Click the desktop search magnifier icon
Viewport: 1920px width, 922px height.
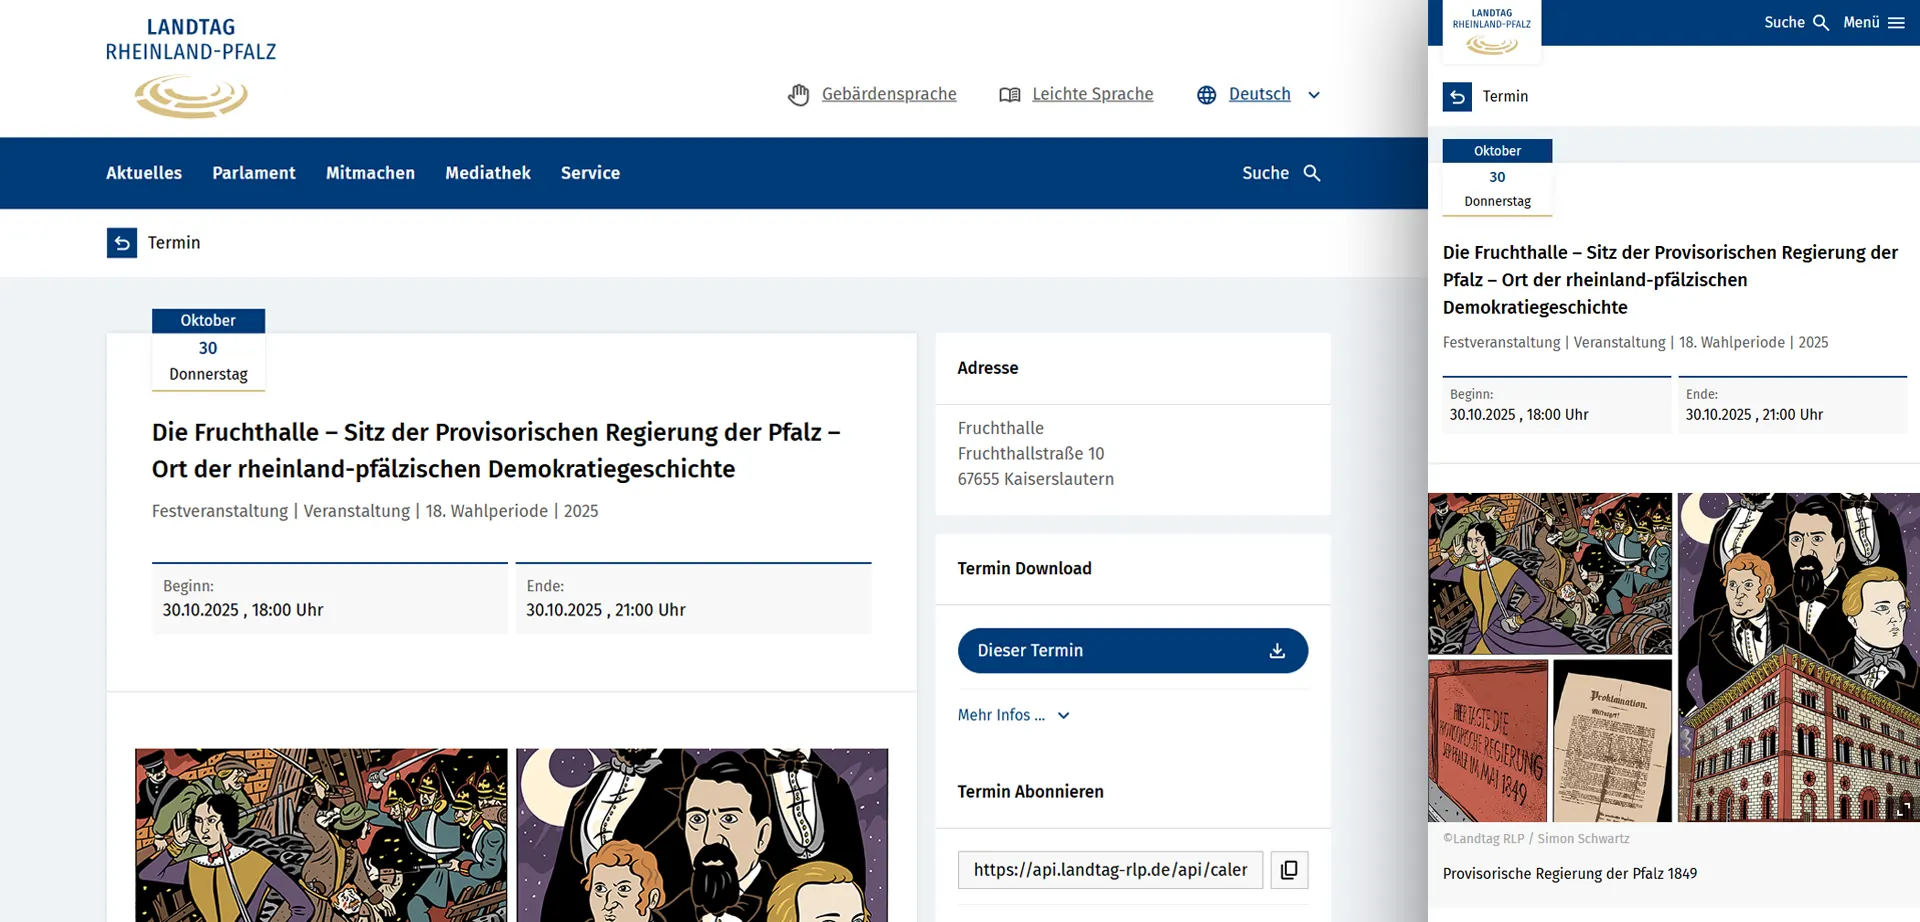(1312, 173)
